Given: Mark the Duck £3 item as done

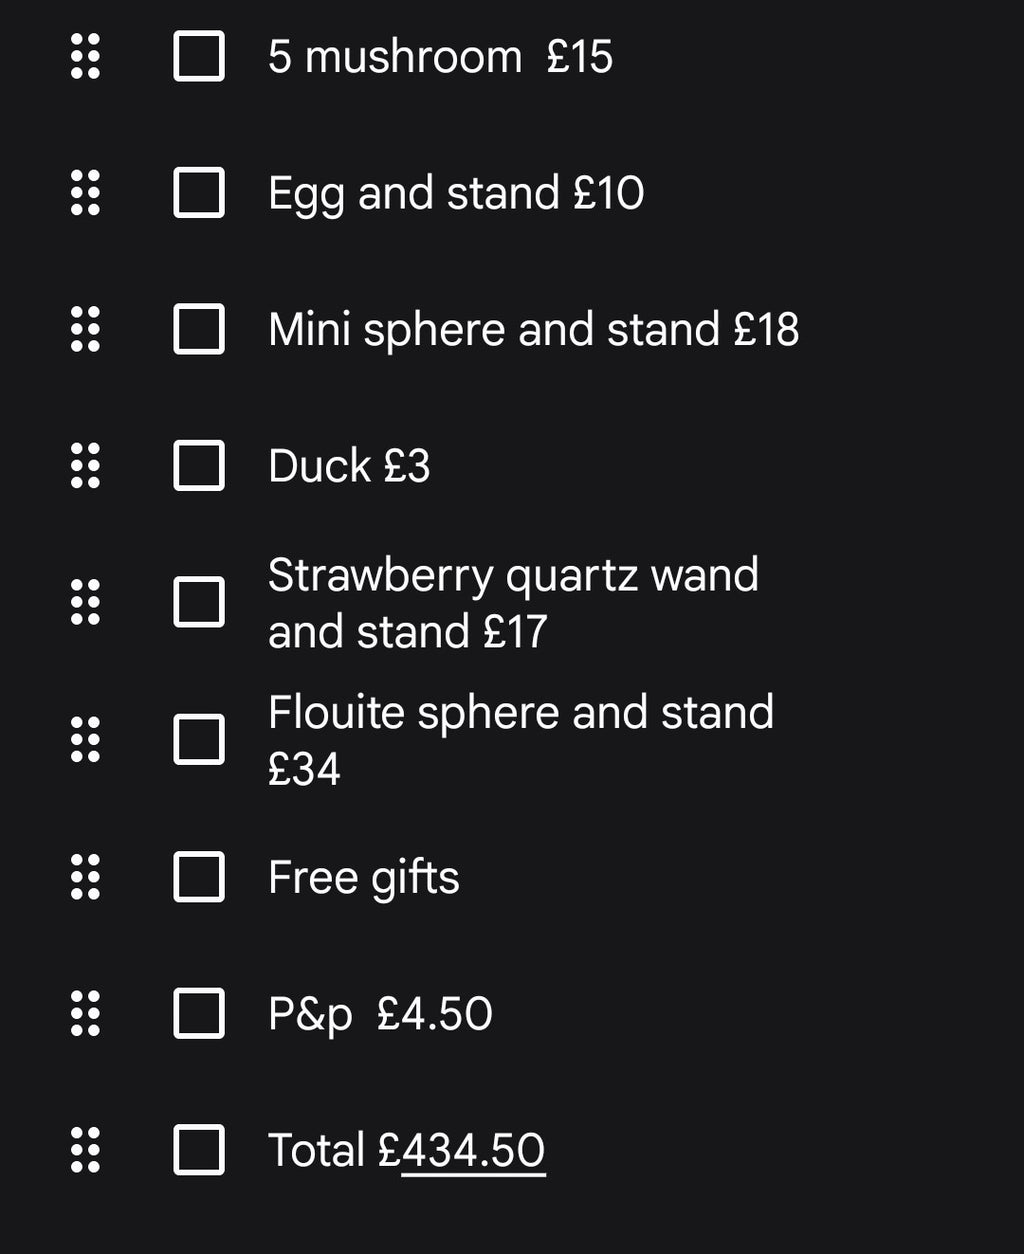Looking at the screenshot, I should 199,466.
